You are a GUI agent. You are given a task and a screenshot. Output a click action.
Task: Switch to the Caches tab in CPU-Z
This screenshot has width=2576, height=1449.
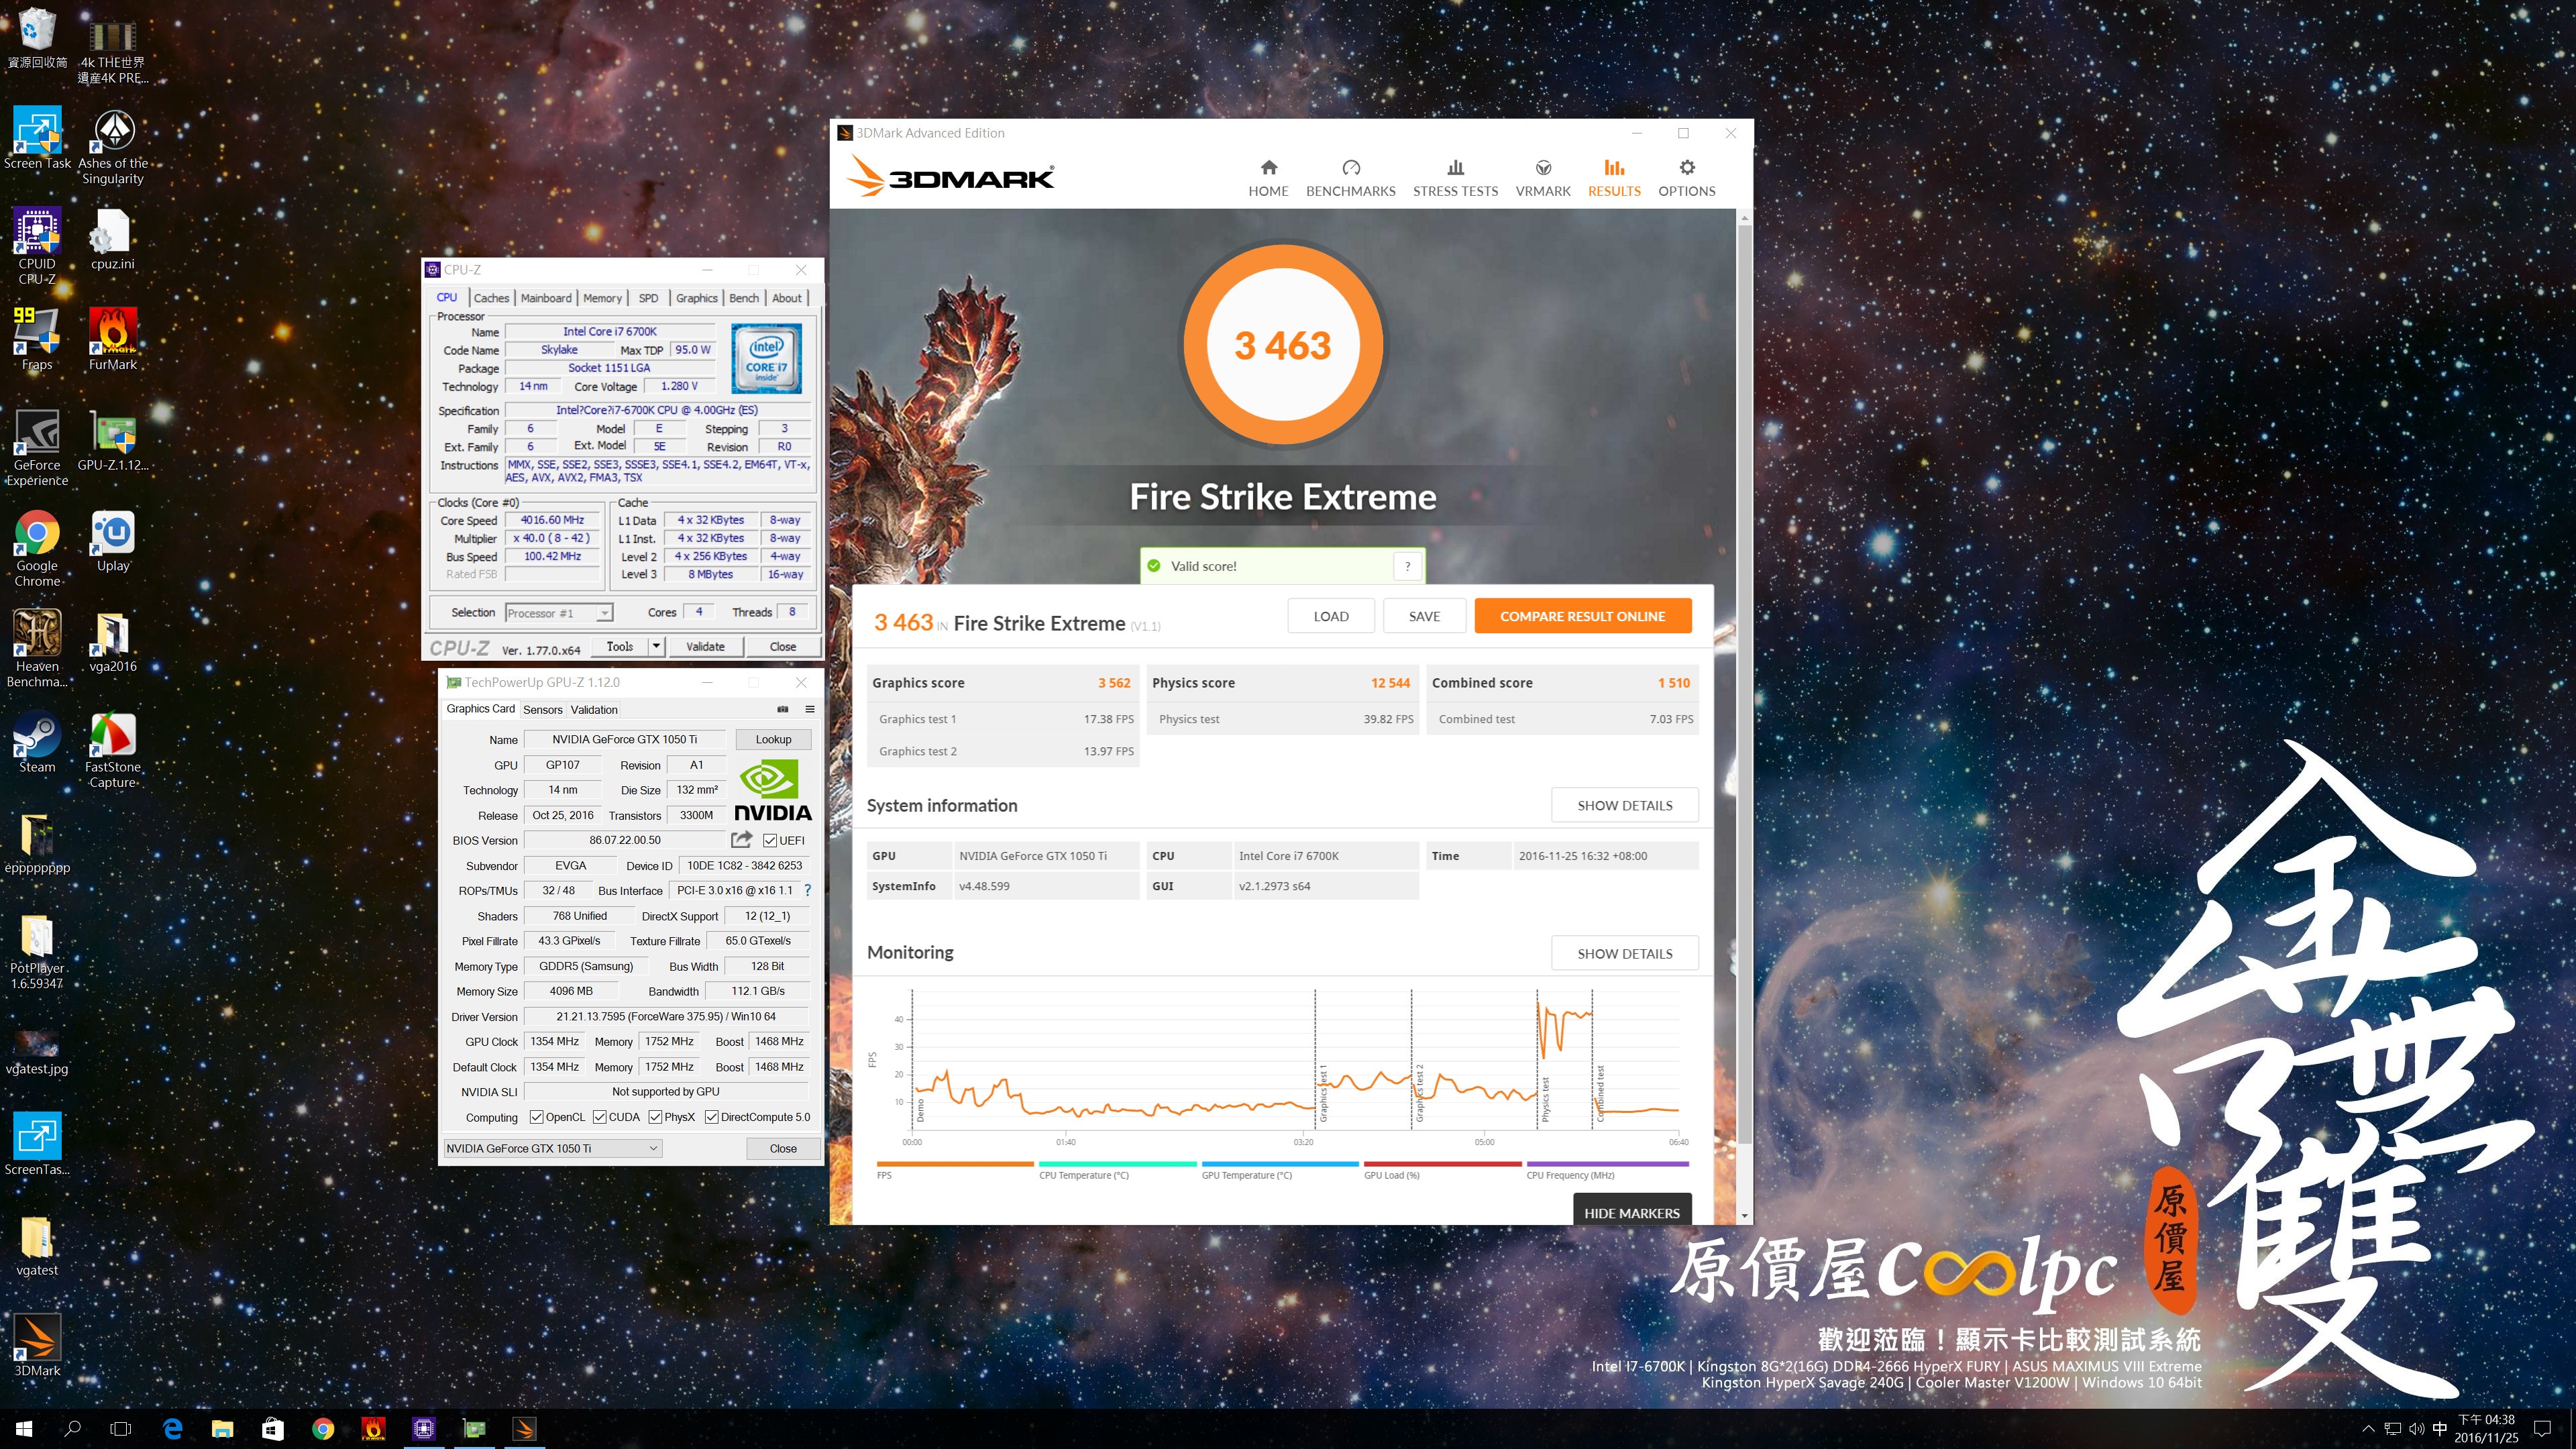click(x=491, y=298)
